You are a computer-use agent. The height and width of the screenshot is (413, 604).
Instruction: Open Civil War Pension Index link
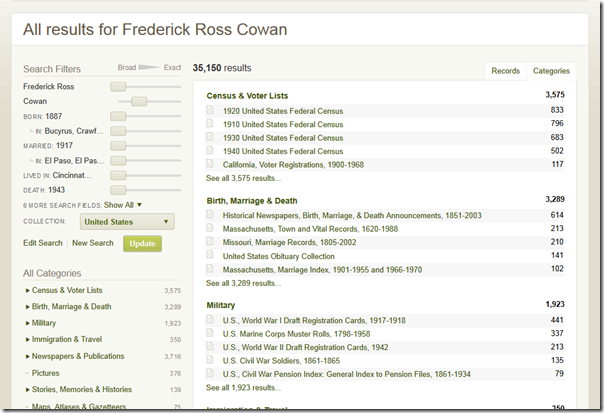coord(347,374)
